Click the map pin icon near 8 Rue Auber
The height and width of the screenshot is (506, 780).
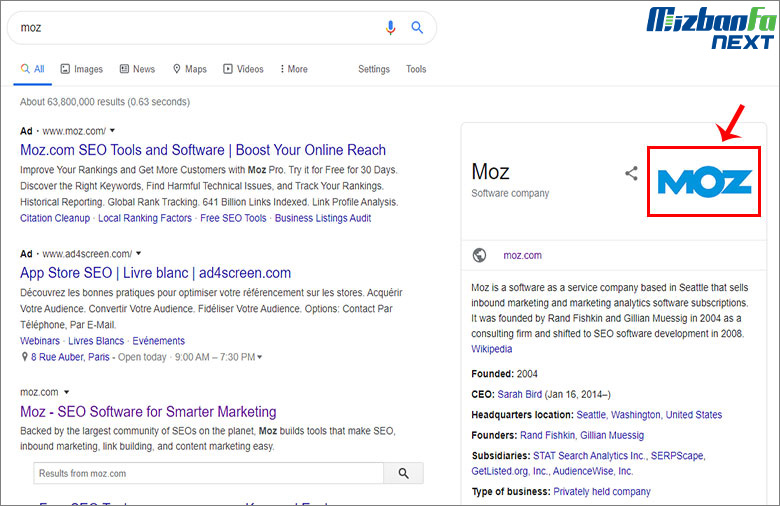(x=24, y=357)
